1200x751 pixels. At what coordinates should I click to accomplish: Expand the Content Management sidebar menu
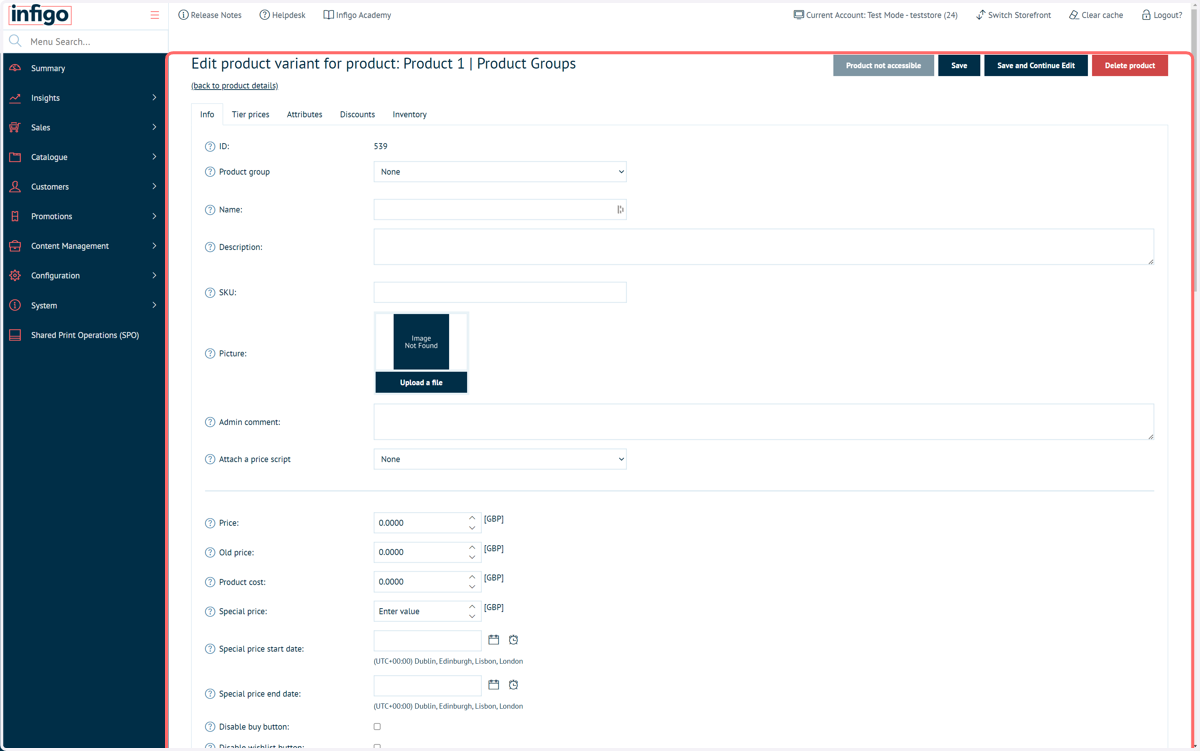point(154,246)
